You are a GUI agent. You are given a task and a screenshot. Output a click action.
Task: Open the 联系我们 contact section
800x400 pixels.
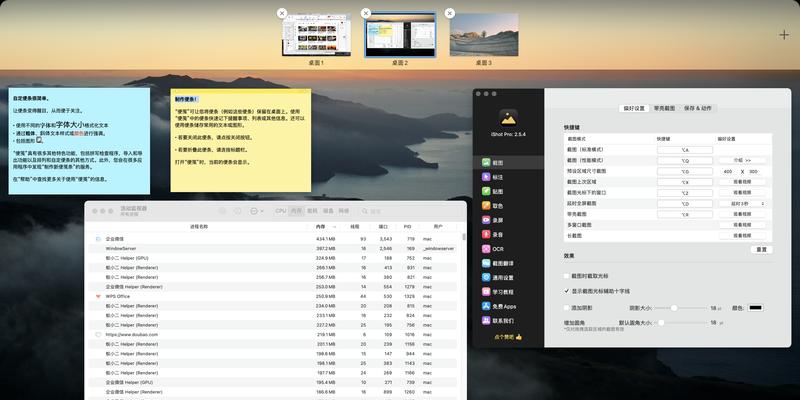(508, 321)
